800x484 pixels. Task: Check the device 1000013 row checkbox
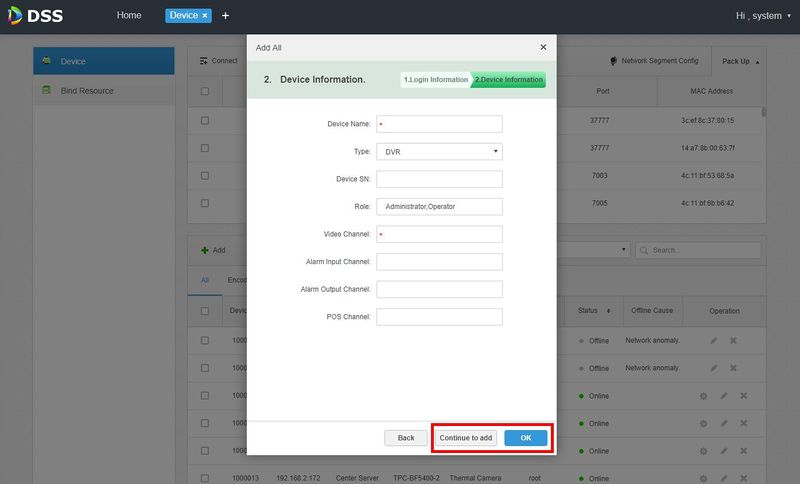tap(205, 478)
